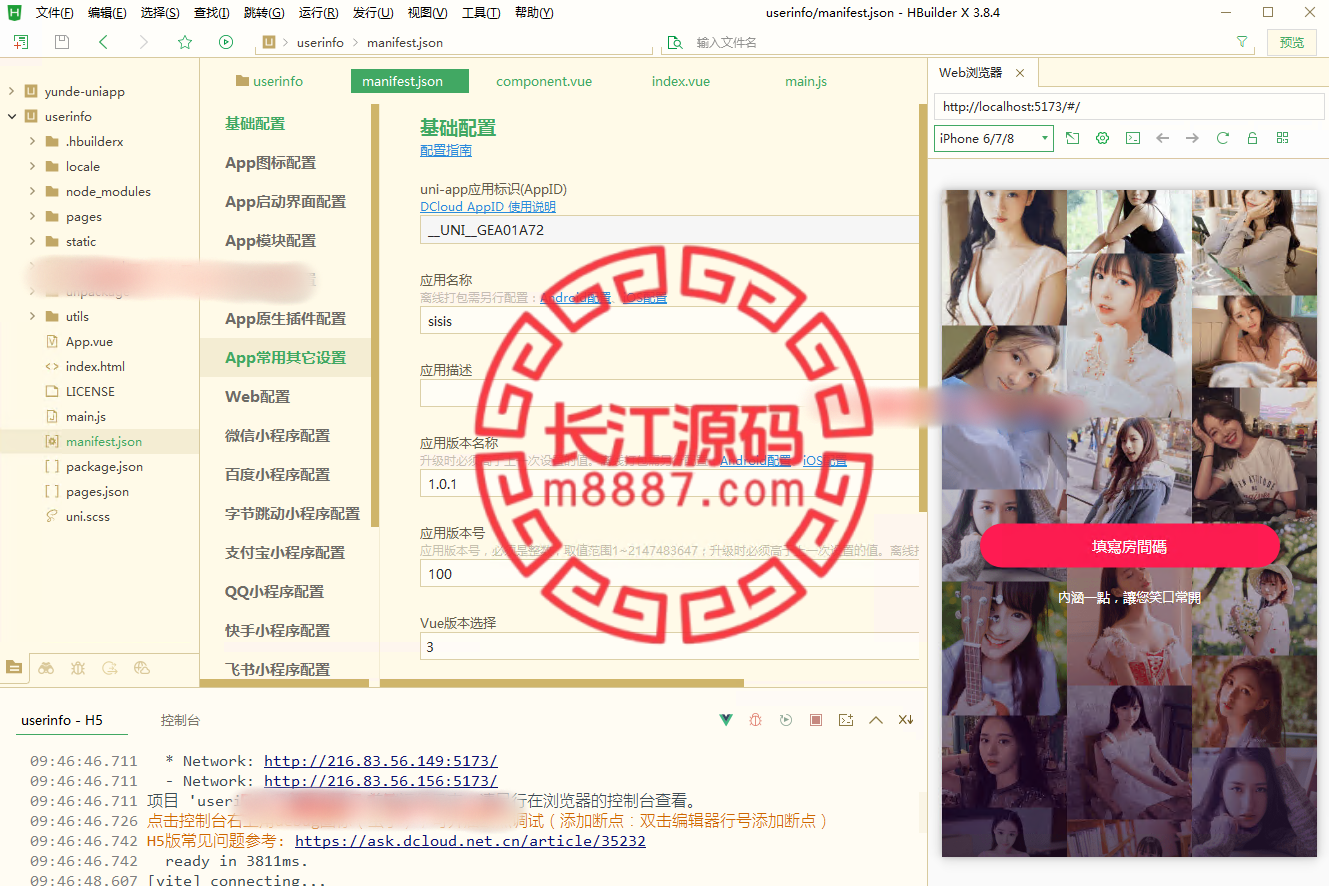Click the browser lock icon
This screenshot has width=1329, height=886.
click(1252, 138)
